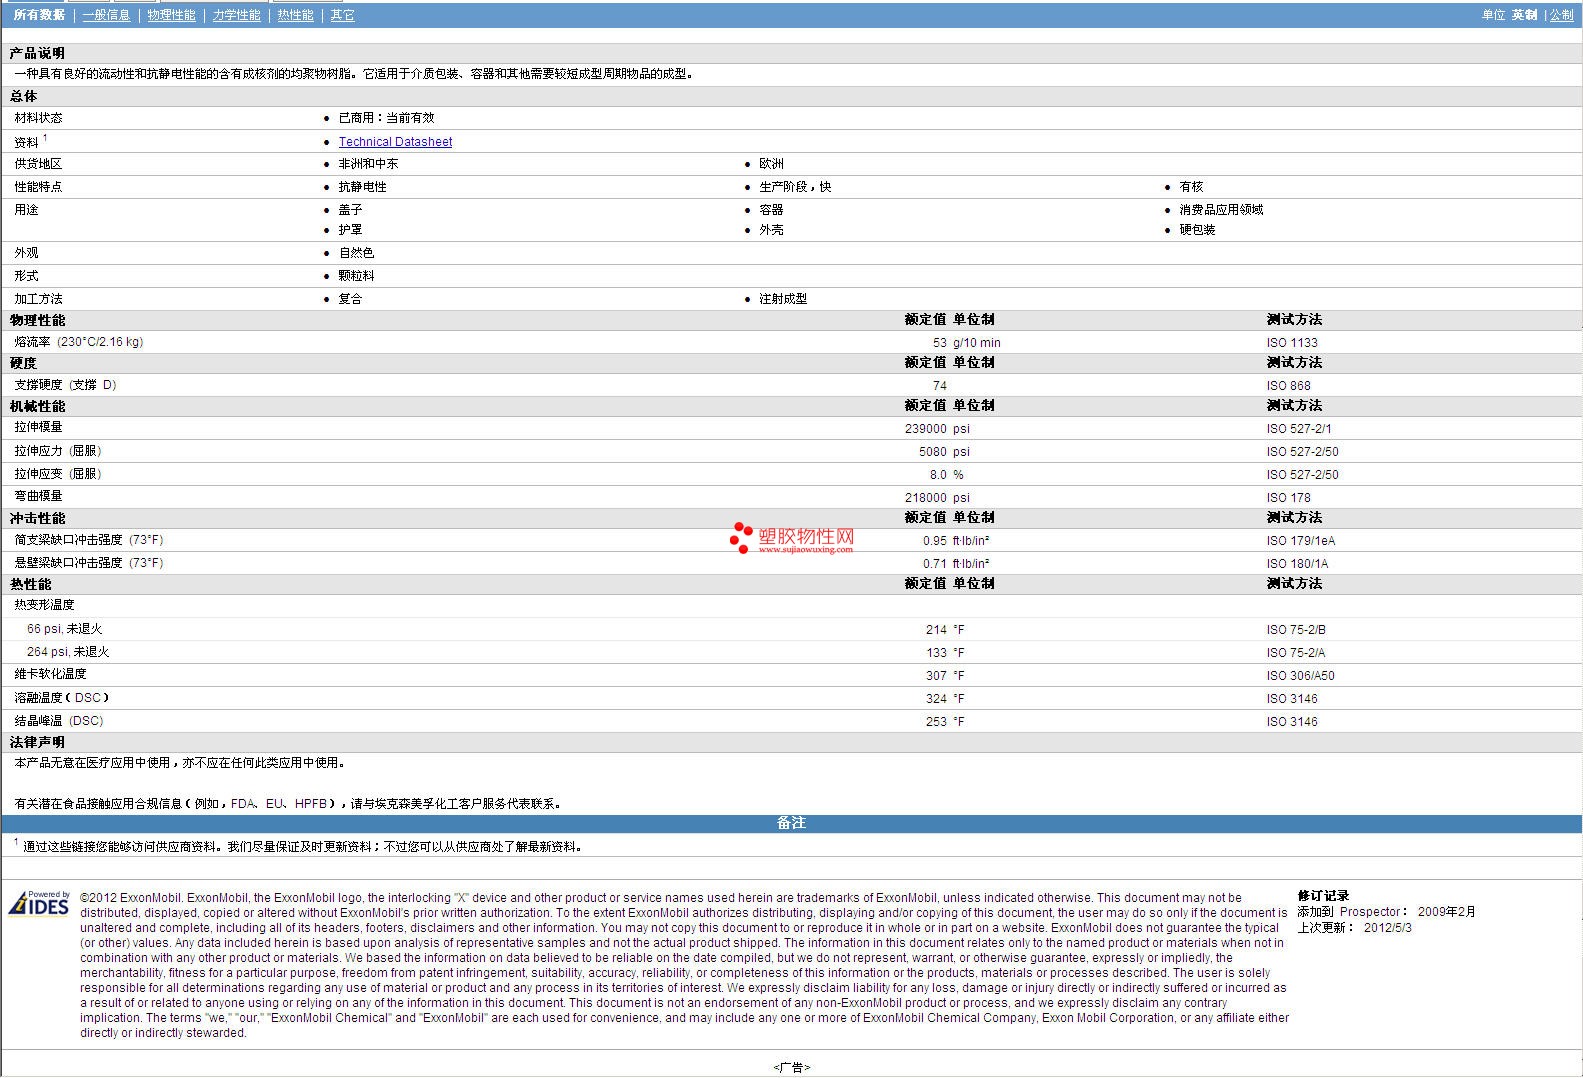This screenshot has width=1583, height=1078.
Task: Click 欧洲 under 供货地区
Action: [x=771, y=164]
